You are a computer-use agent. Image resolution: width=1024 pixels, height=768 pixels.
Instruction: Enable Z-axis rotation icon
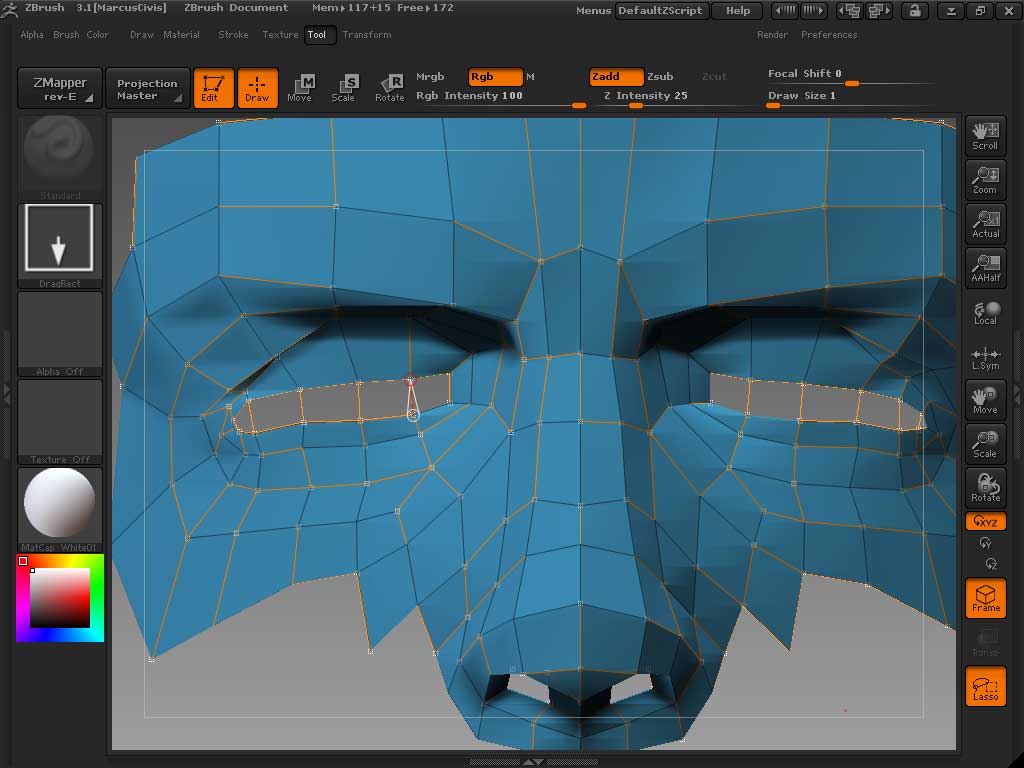coord(991,564)
